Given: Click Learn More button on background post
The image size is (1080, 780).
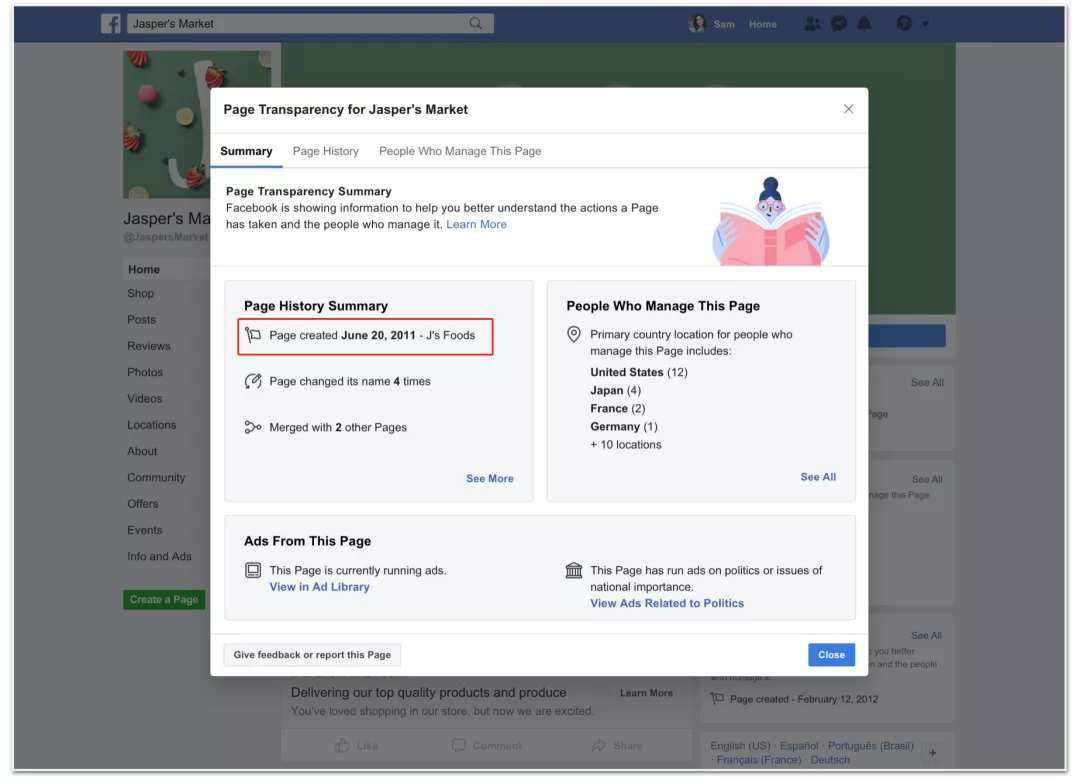Looking at the screenshot, I should pos(646,693).
